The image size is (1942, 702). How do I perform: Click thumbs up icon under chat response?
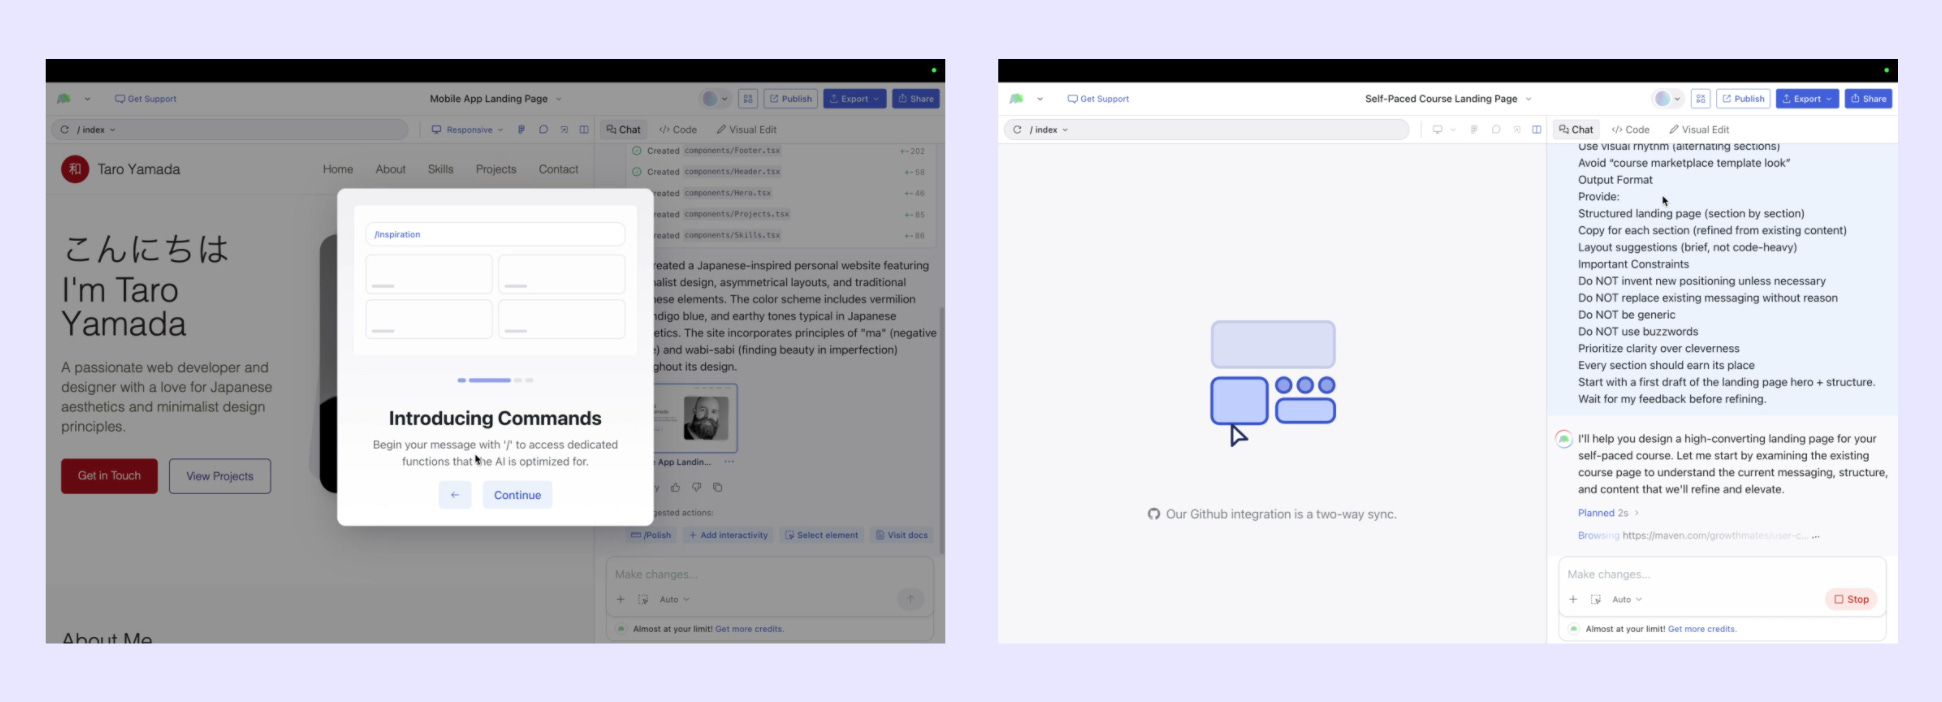click(675, 488)
